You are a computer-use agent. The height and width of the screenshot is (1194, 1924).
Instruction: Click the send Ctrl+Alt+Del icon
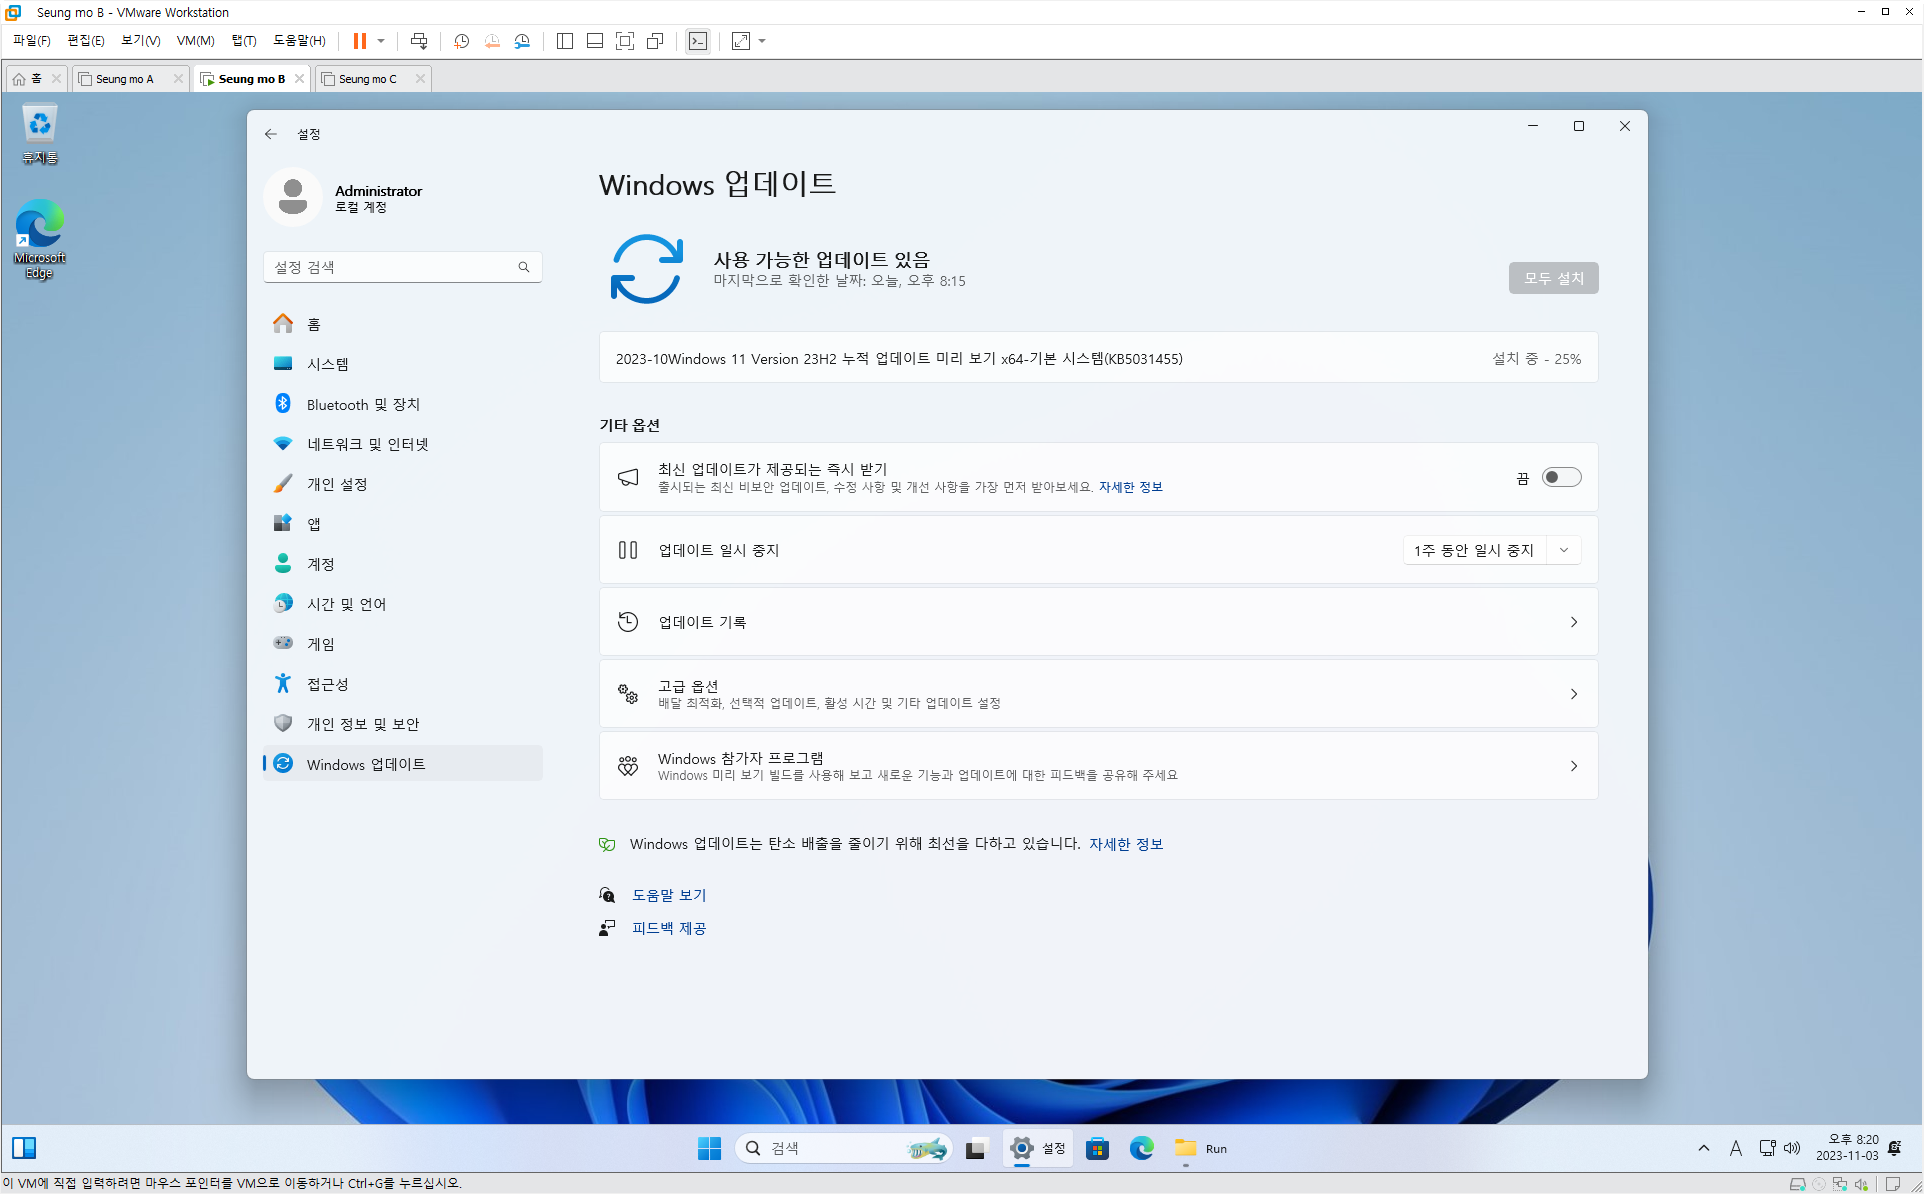(419, 41)
